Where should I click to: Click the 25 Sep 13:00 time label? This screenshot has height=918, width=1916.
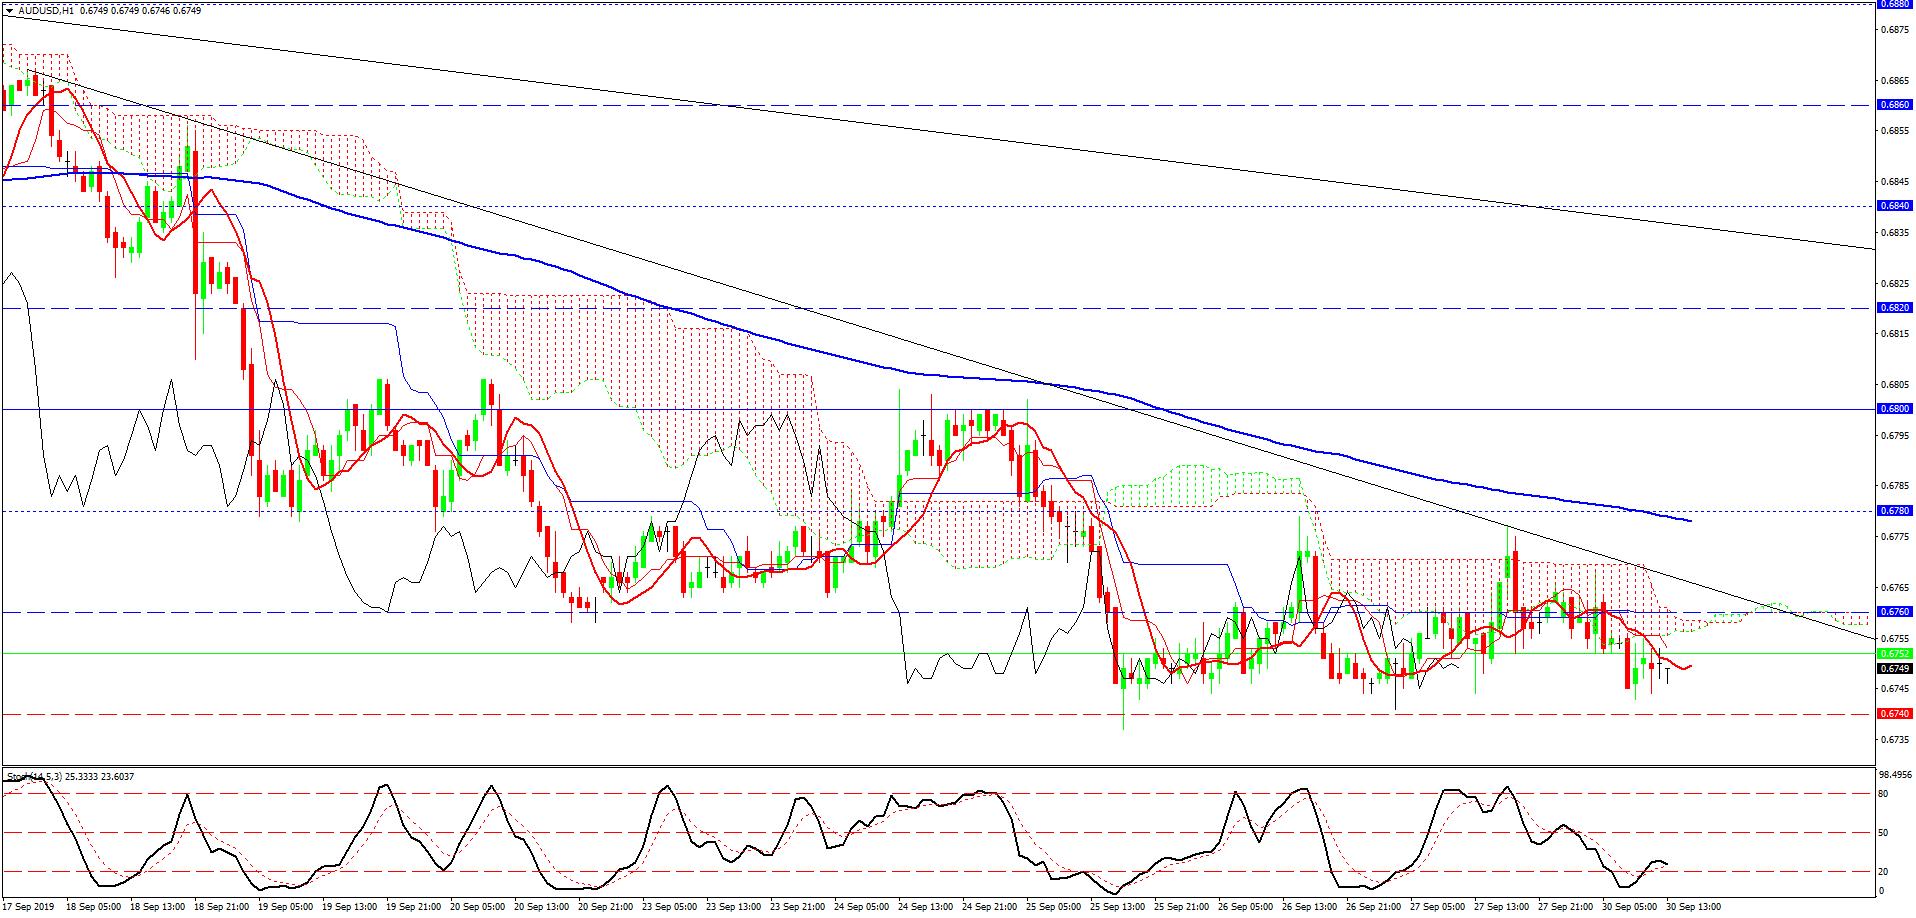point(1117,907)
